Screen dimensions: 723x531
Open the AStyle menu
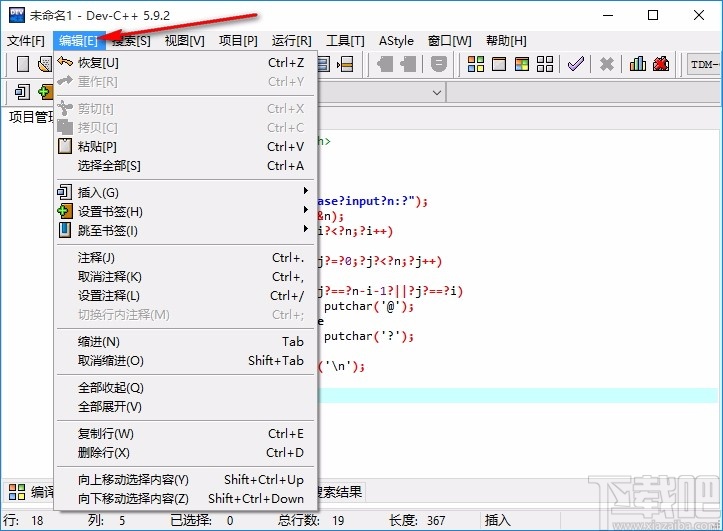click(396, 41)
